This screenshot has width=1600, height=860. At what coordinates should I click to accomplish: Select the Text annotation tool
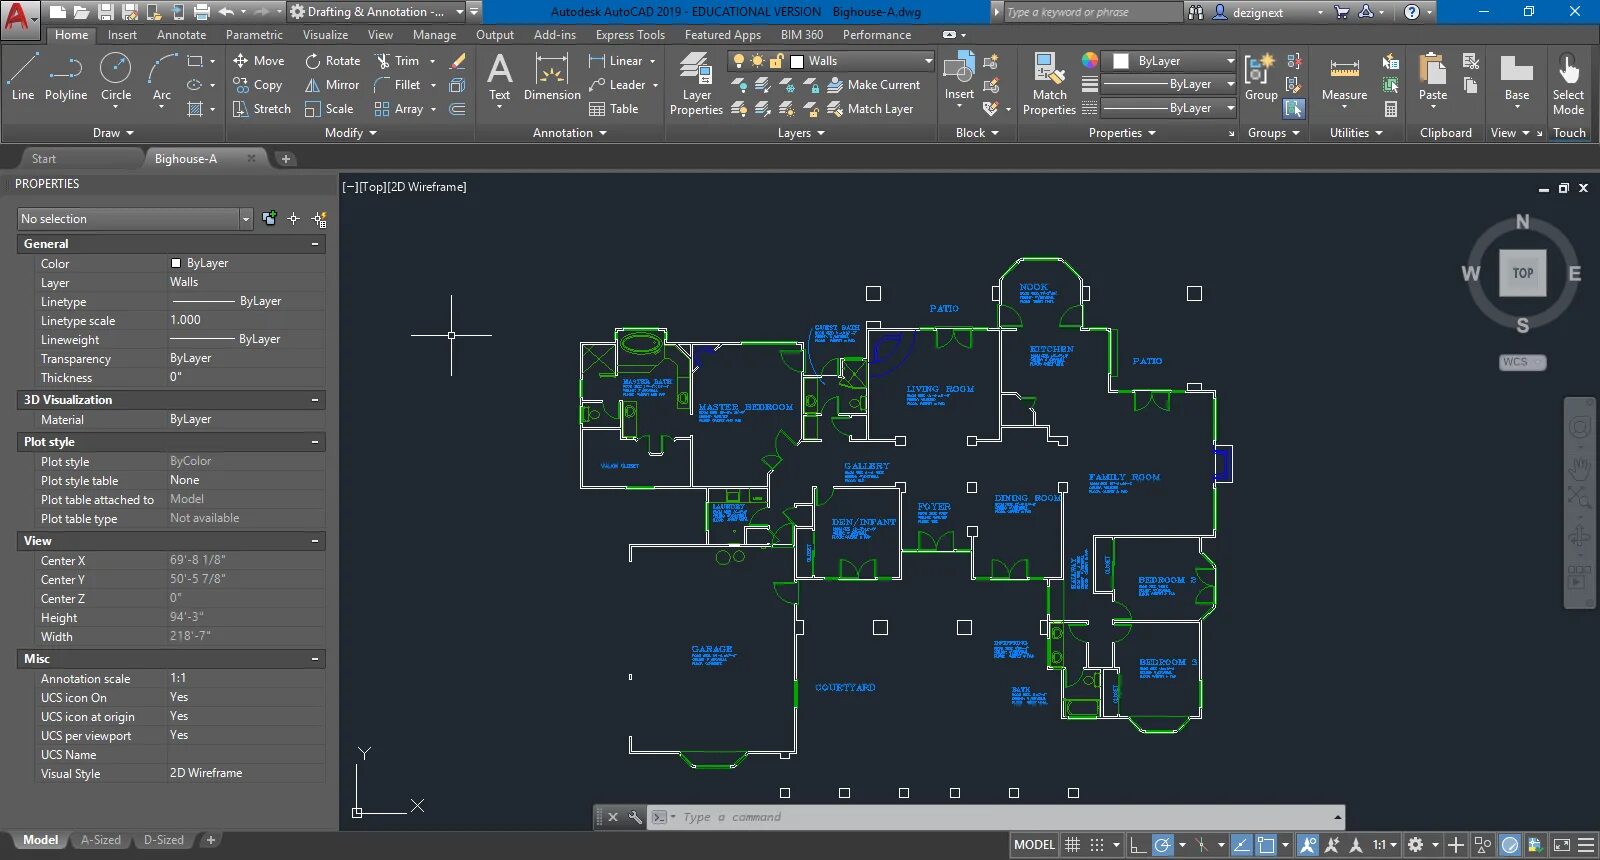(x=499, y=77)
